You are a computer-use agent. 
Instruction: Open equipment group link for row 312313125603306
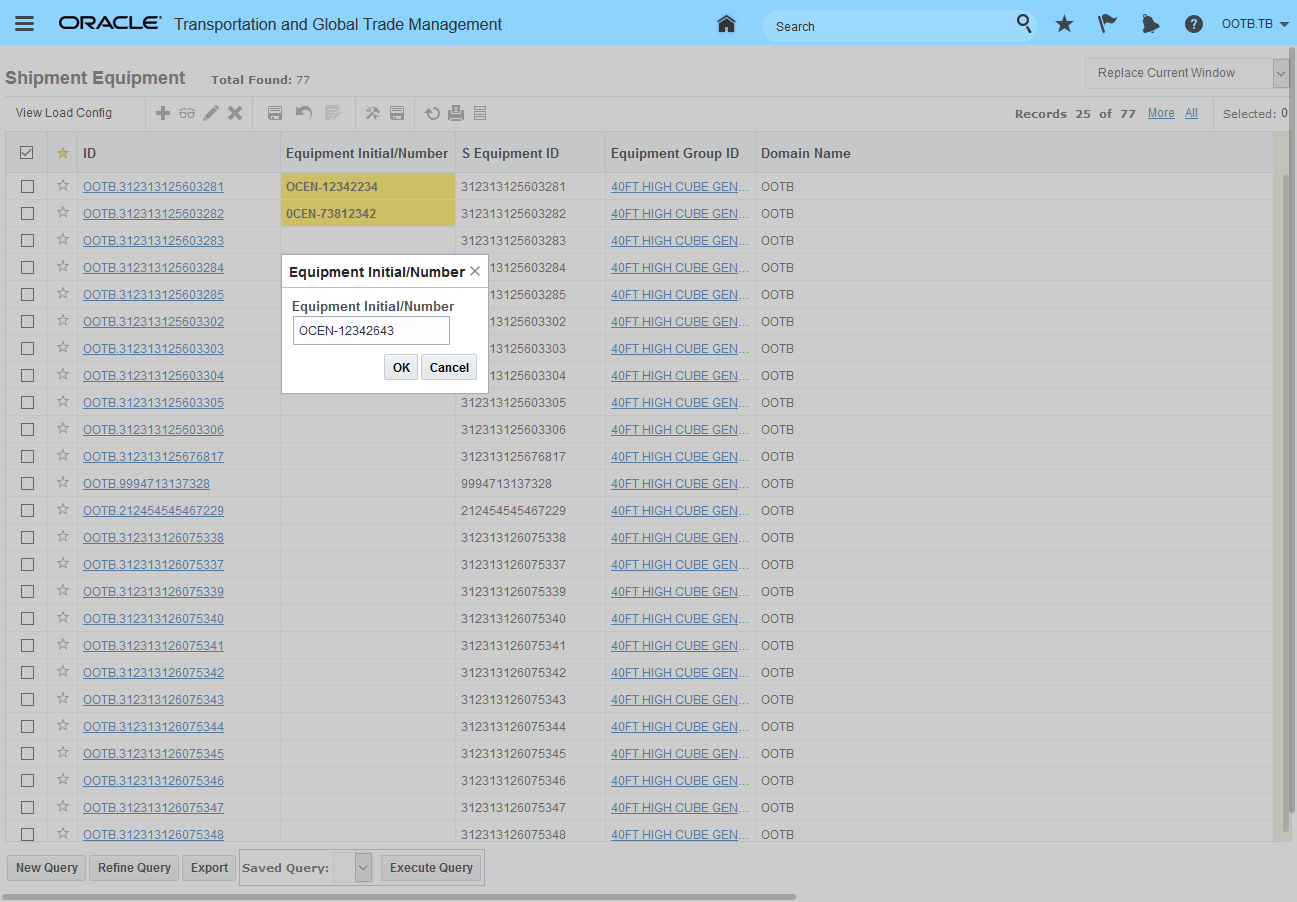(x=680, y=429)
